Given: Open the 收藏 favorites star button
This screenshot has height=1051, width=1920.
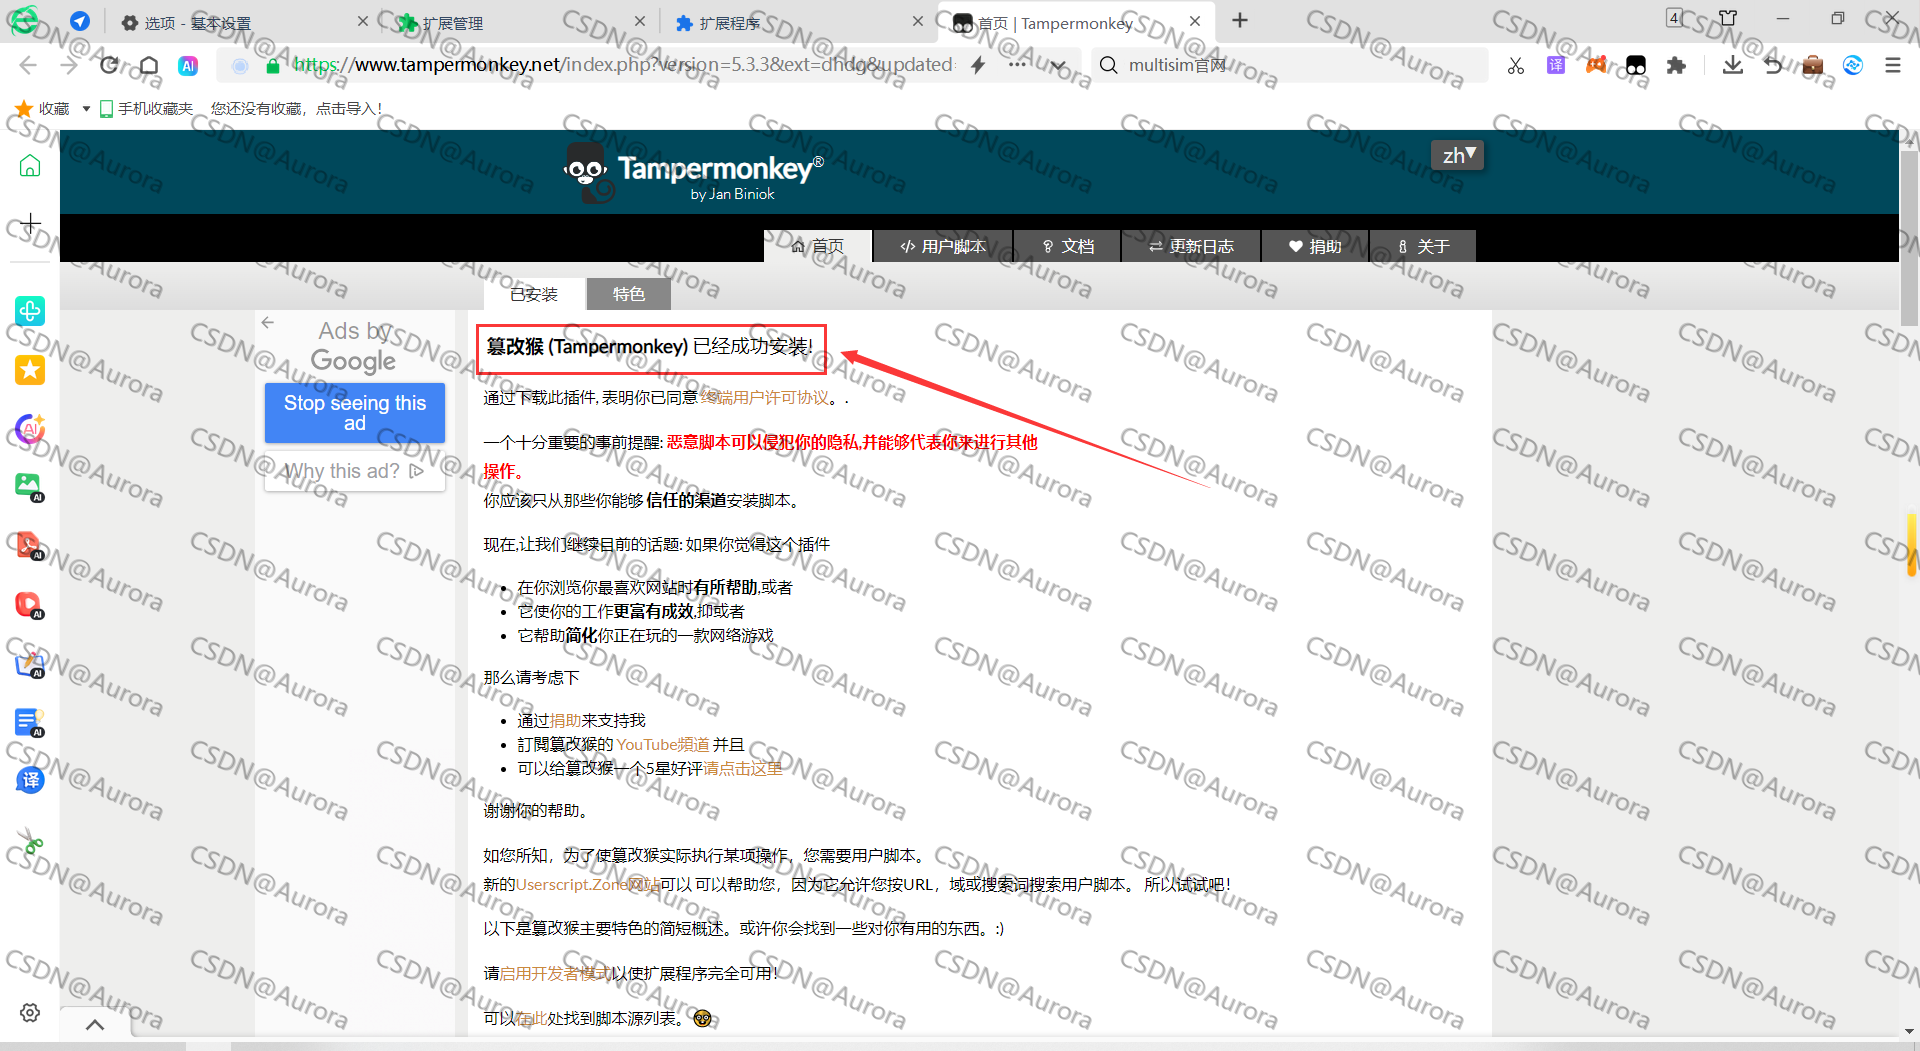Looking at the screenshot, I should tap(43, 108).
